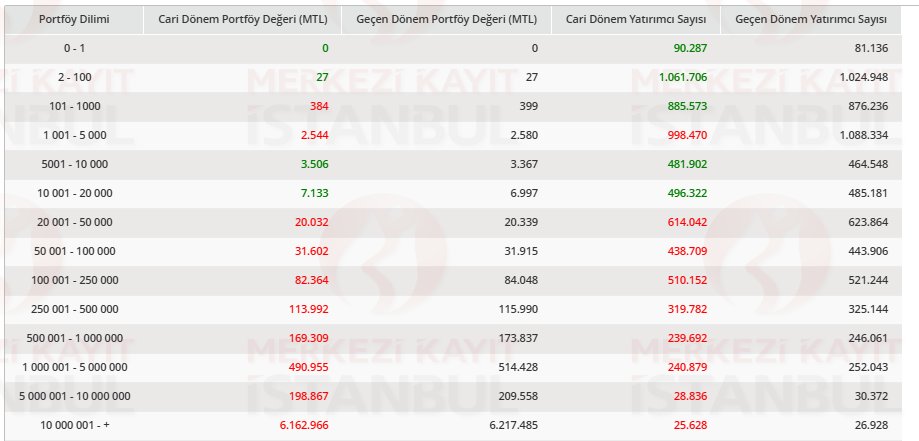919x441 pixels.
Task: Click the red value 25.628
Action: click(690, 425)
